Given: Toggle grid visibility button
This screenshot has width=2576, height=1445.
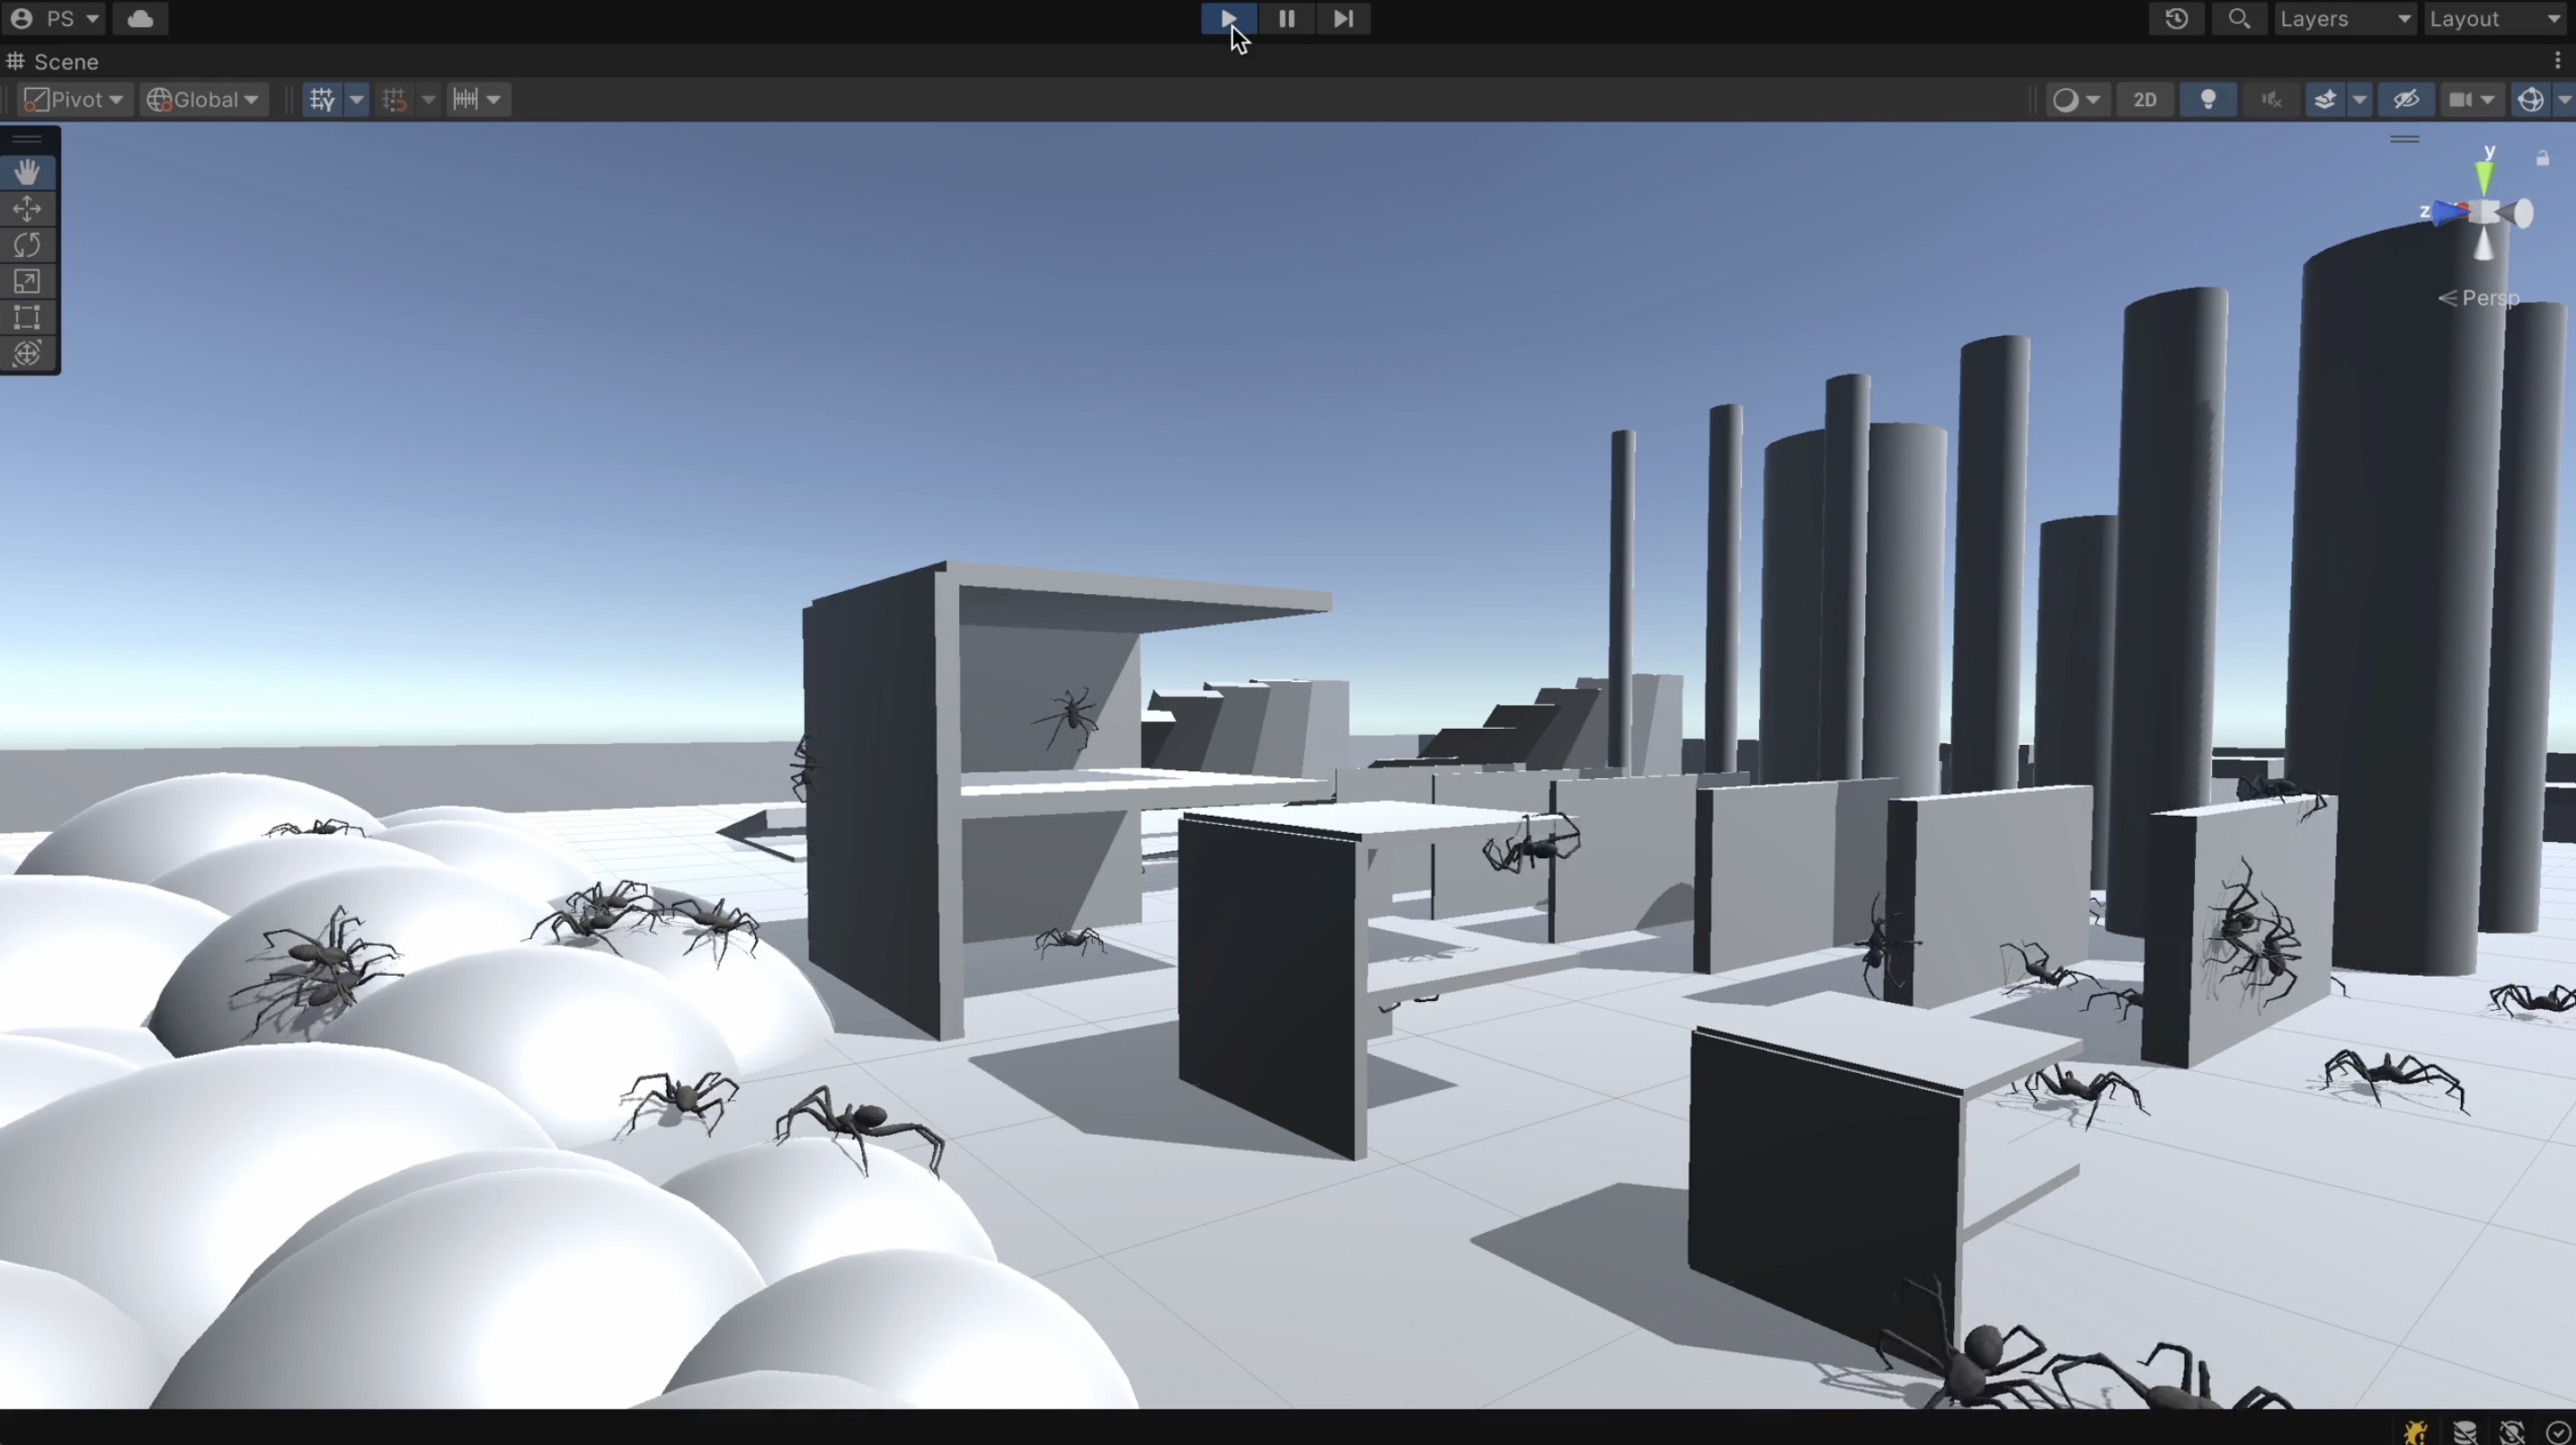Looking at the screenshot, I should (x=322, y=99).
